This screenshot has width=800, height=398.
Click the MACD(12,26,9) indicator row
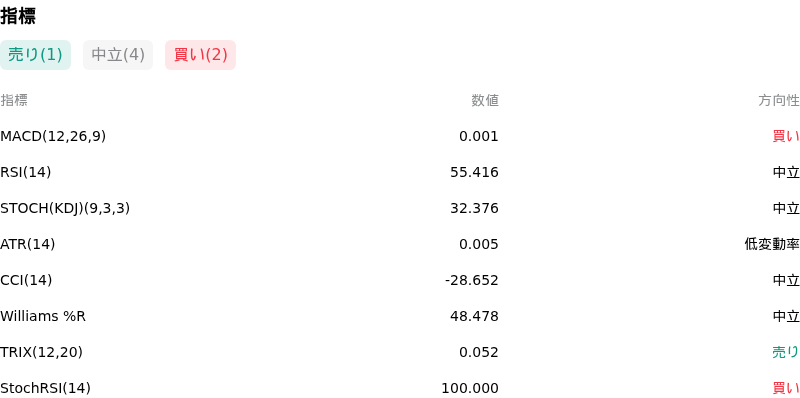[400, 136]
